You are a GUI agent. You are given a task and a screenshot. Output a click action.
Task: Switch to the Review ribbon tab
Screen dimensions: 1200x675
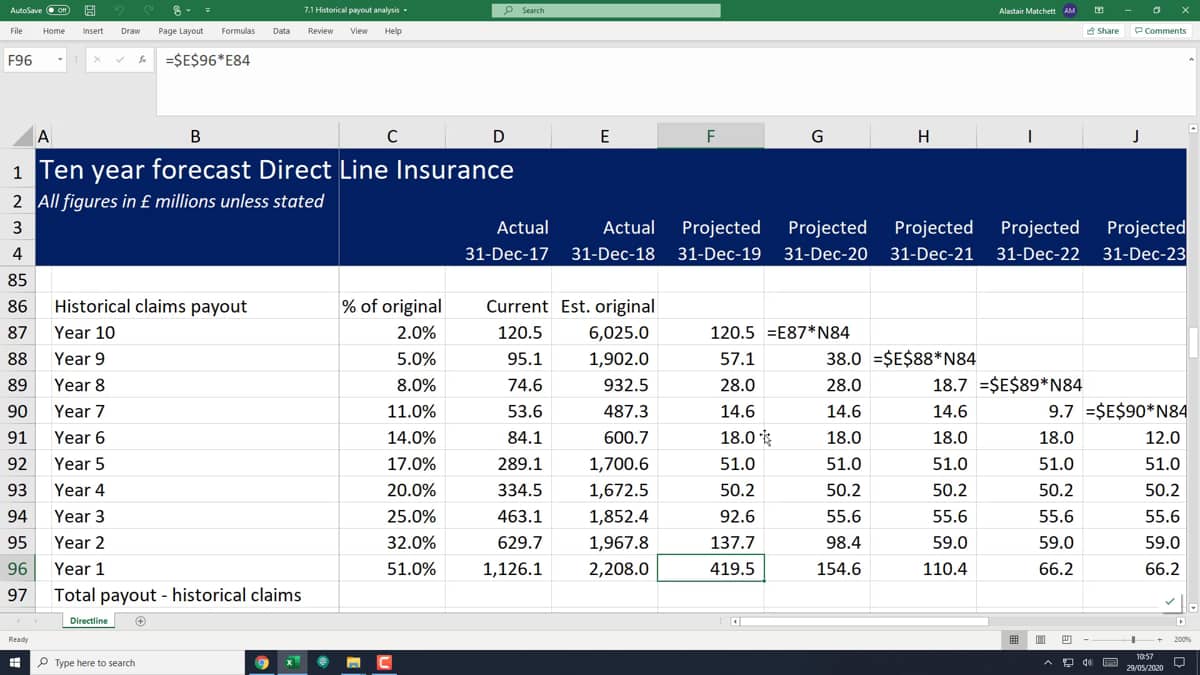[x=320, y=31]
